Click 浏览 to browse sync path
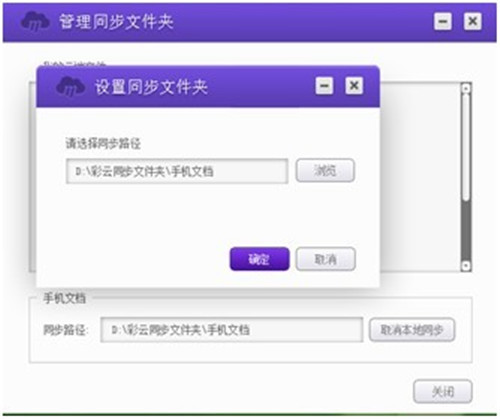The width and height of the screenshot is (500, 419). (x=325, y=171)
